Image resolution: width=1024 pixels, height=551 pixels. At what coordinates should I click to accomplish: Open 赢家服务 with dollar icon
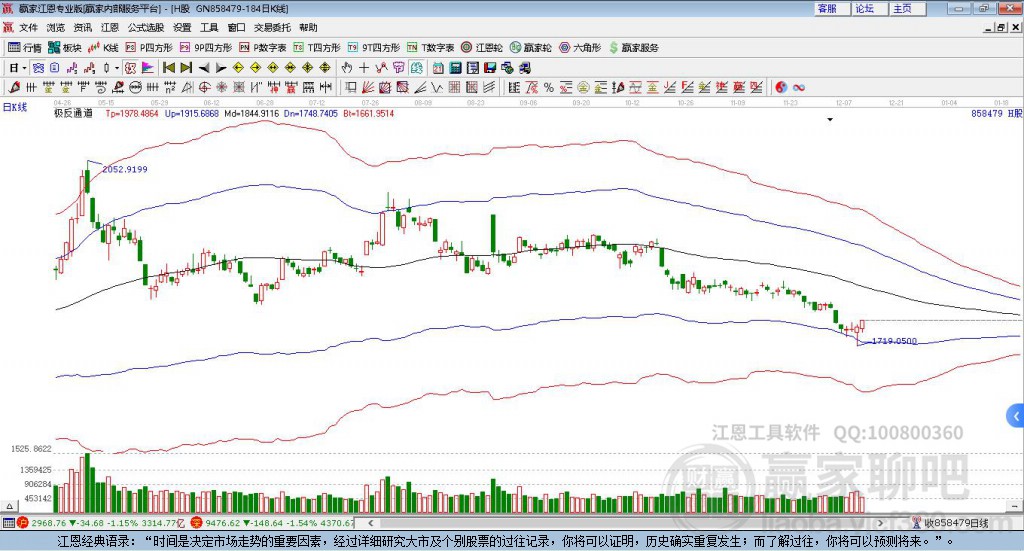pos(633,48)
